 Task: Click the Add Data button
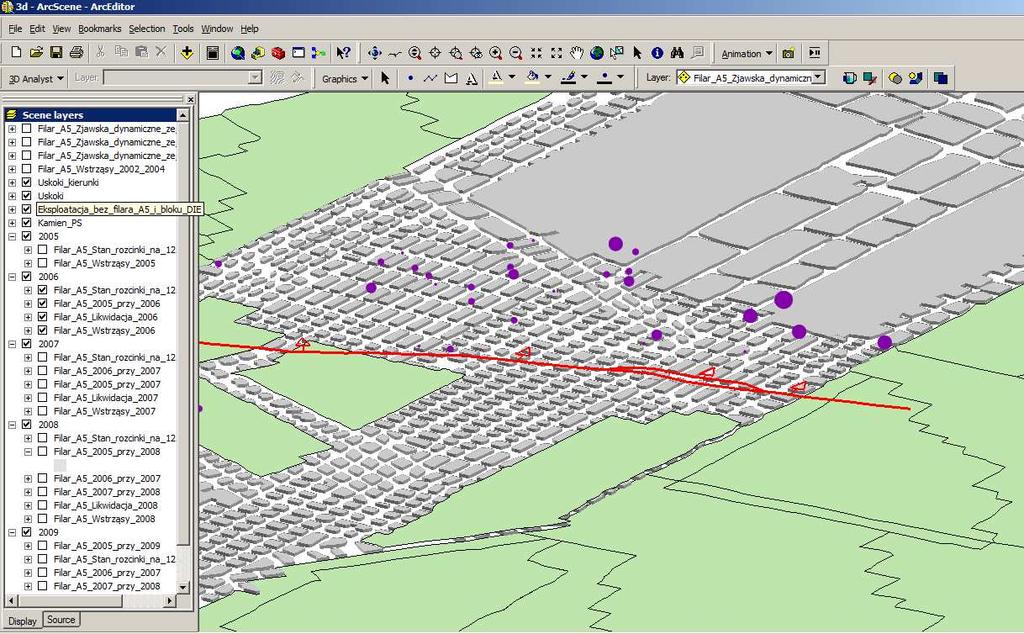[x=187, y=53]
